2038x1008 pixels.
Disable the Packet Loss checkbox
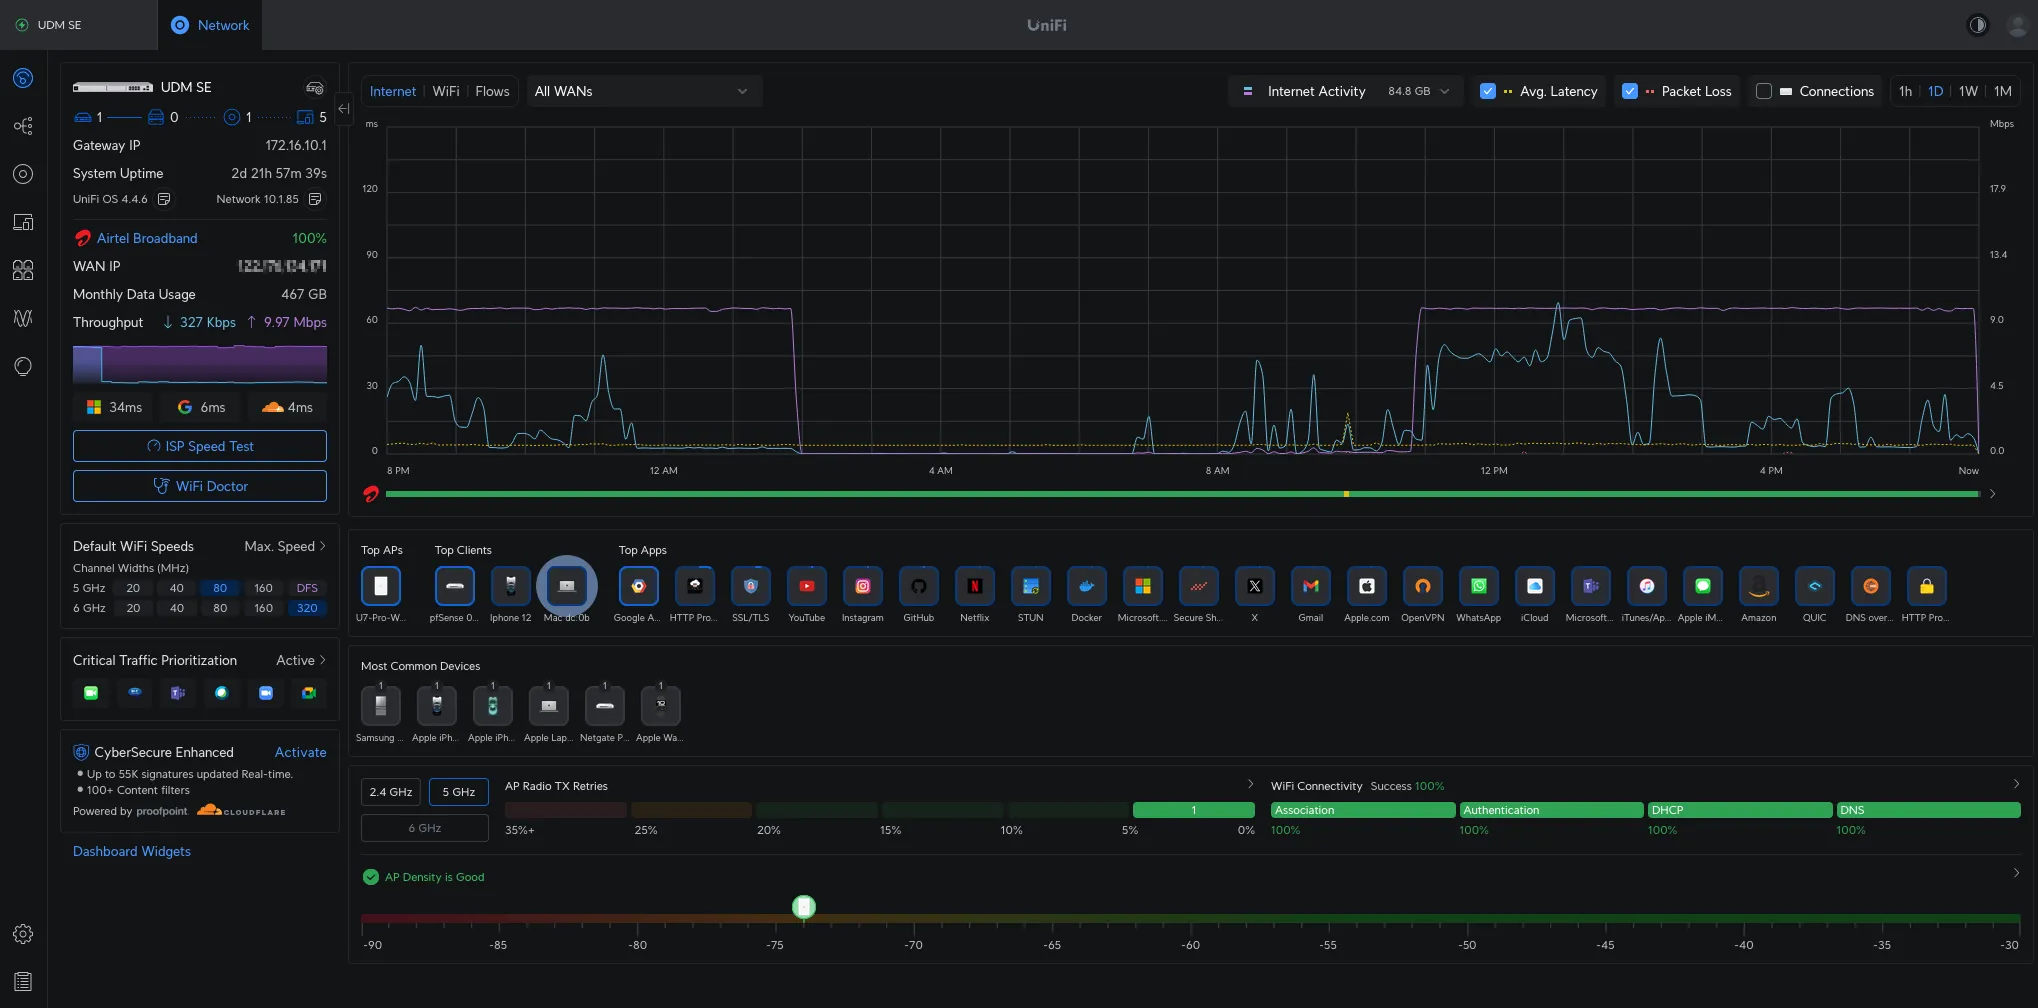point(1629,91)
